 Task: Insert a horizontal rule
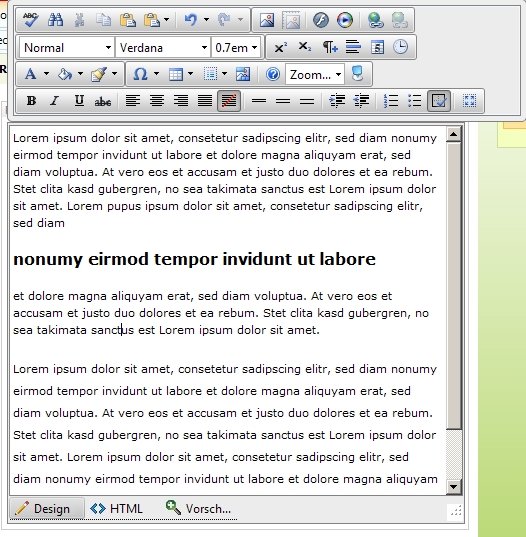tap(353, 47)
